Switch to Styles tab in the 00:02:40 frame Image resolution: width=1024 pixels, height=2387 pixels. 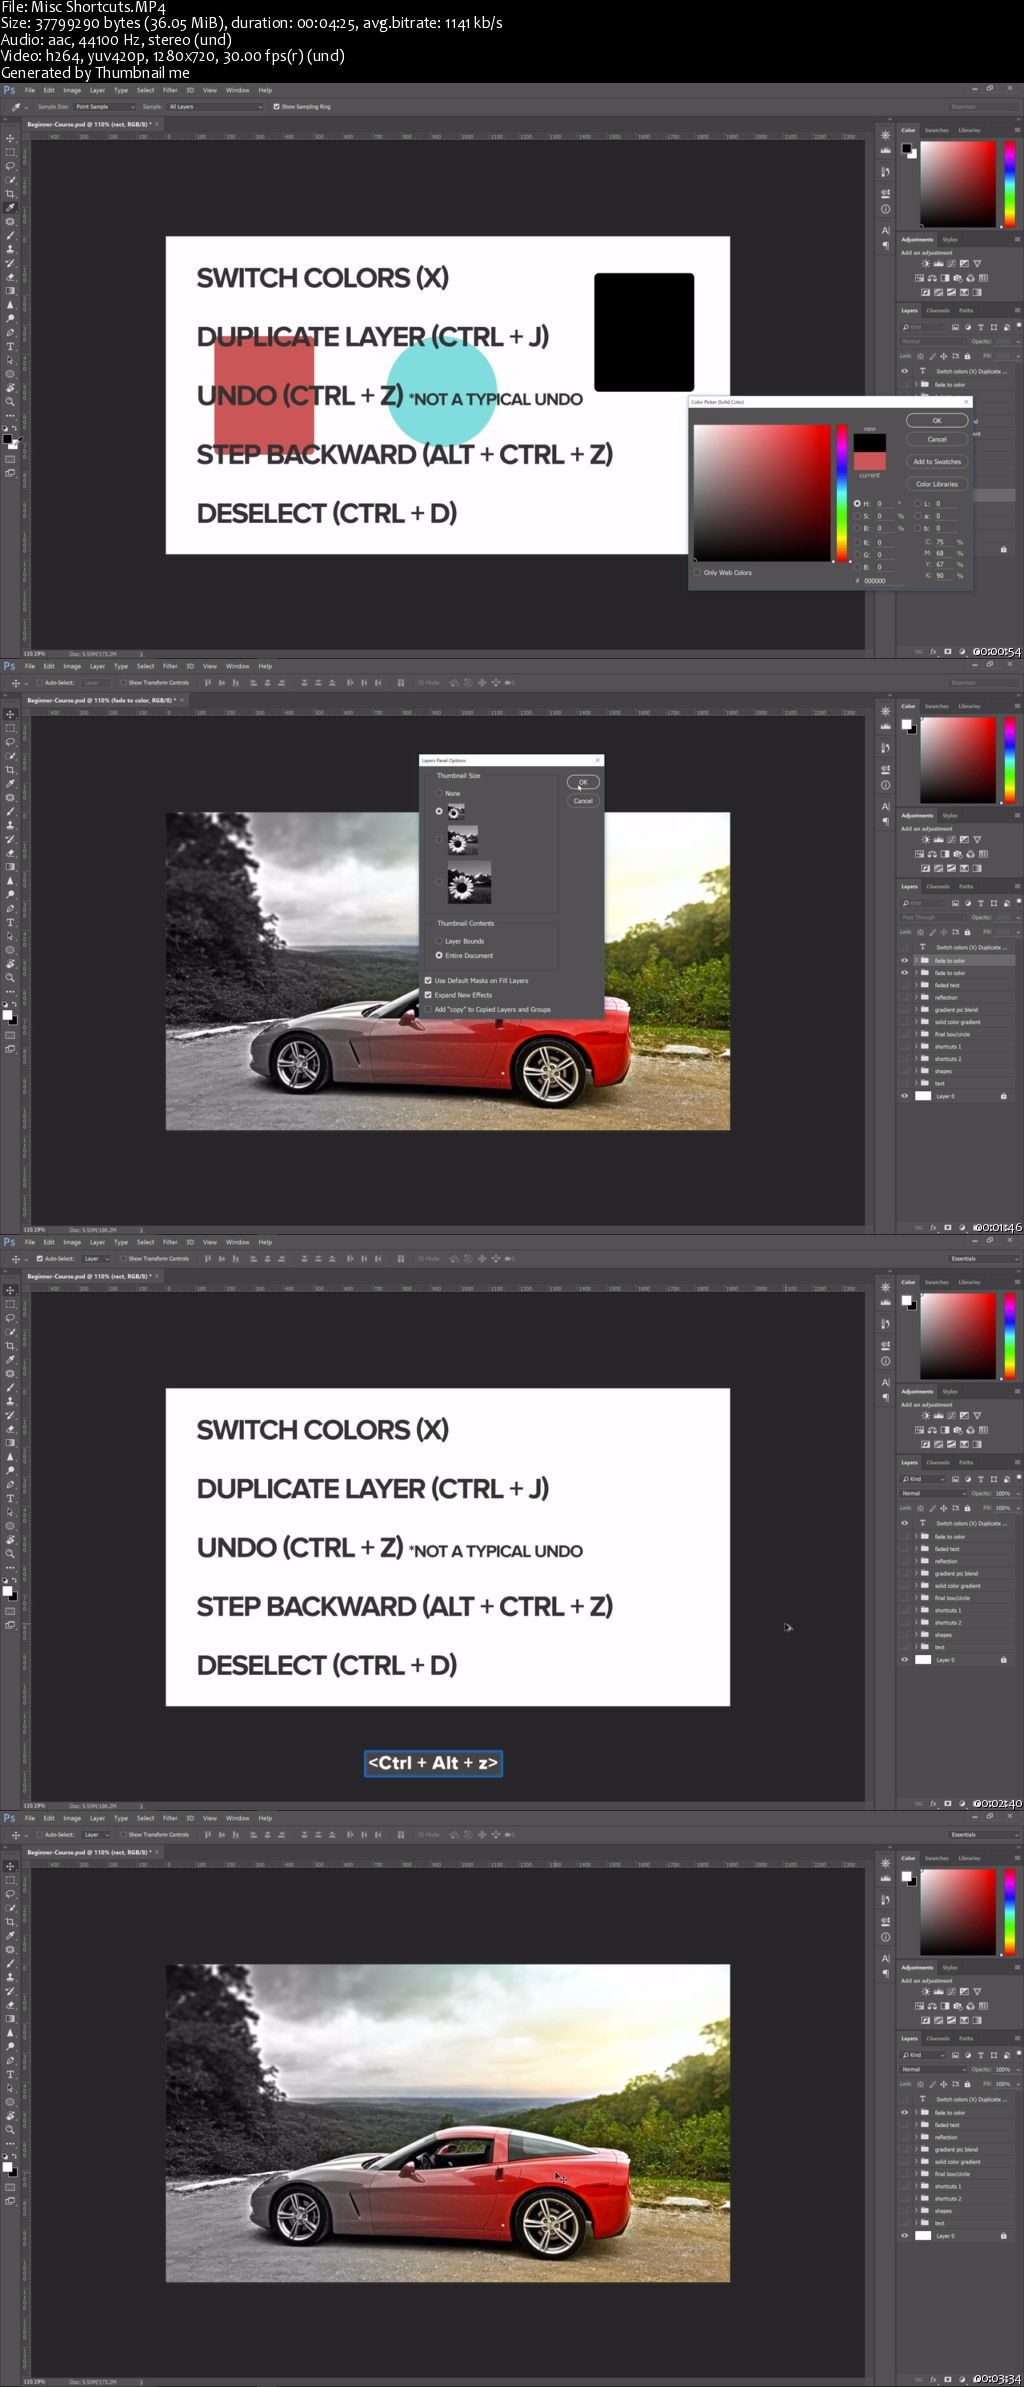click(950, 1391)
